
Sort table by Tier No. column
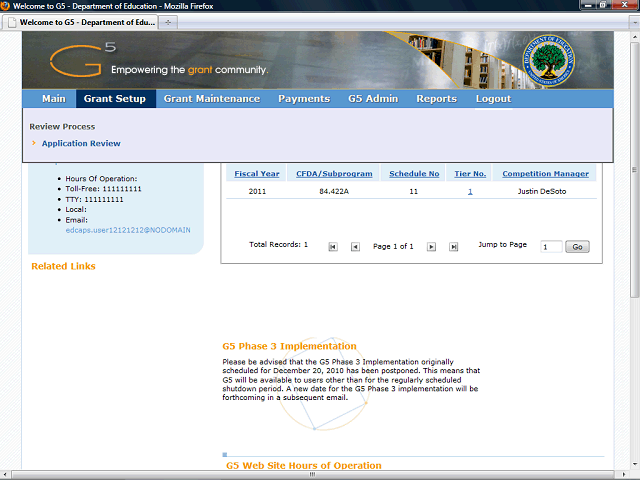(x=470, y=173)
